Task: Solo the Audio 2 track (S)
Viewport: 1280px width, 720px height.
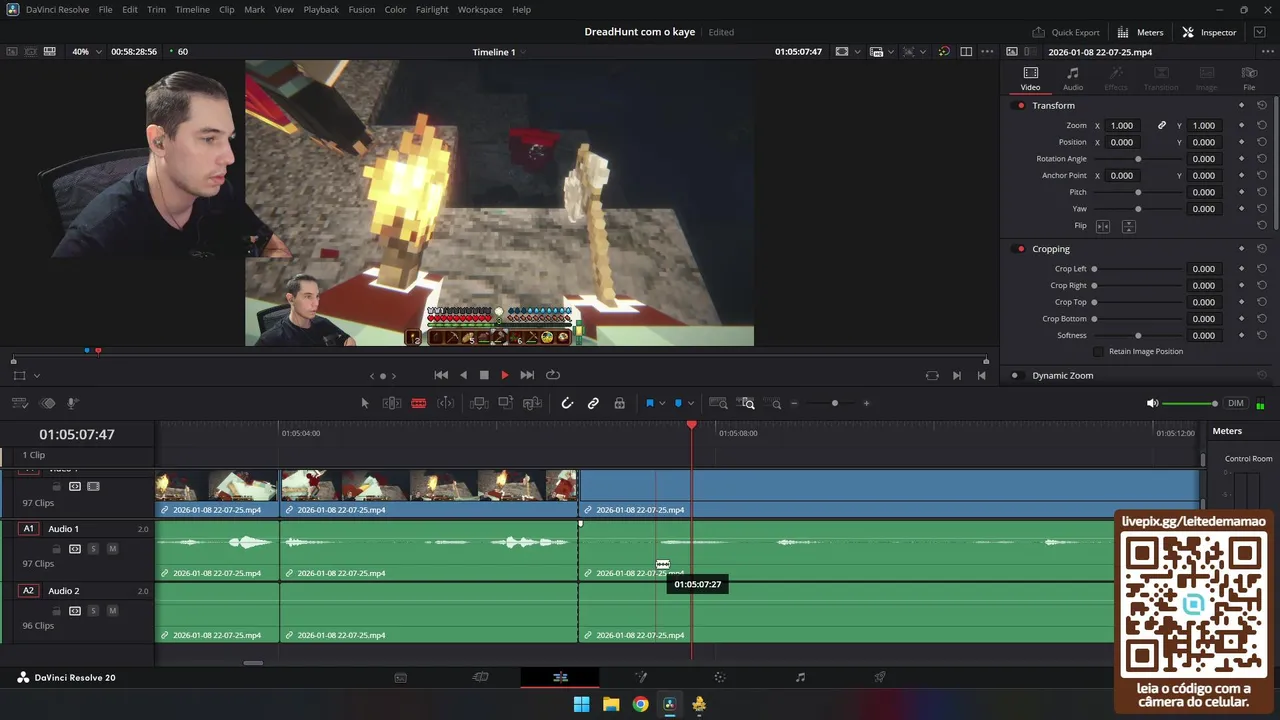Action: coord(93,610)
